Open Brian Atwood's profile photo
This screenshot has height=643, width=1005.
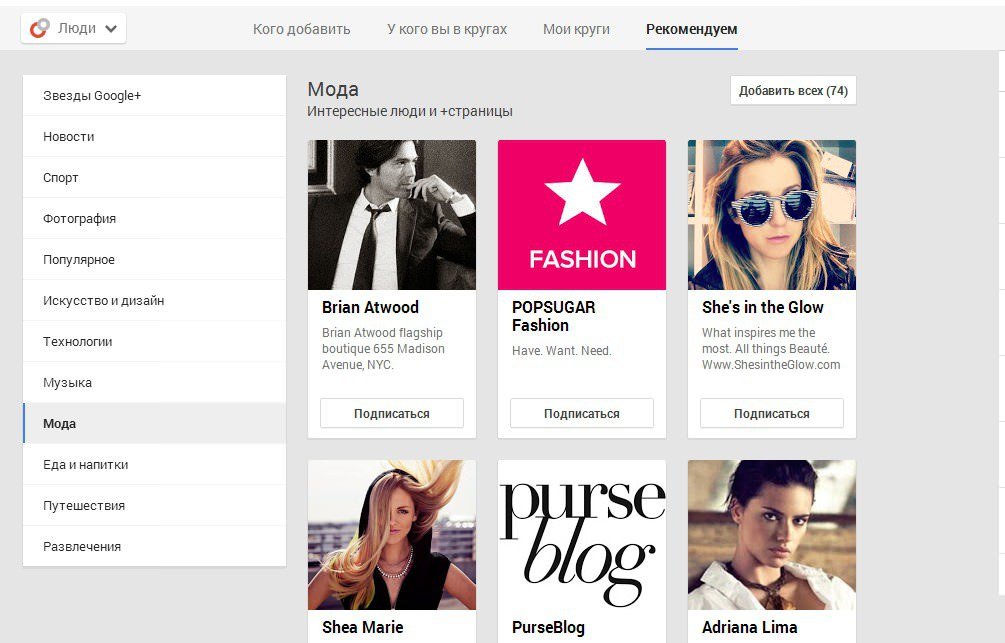[x=391, y=215]
